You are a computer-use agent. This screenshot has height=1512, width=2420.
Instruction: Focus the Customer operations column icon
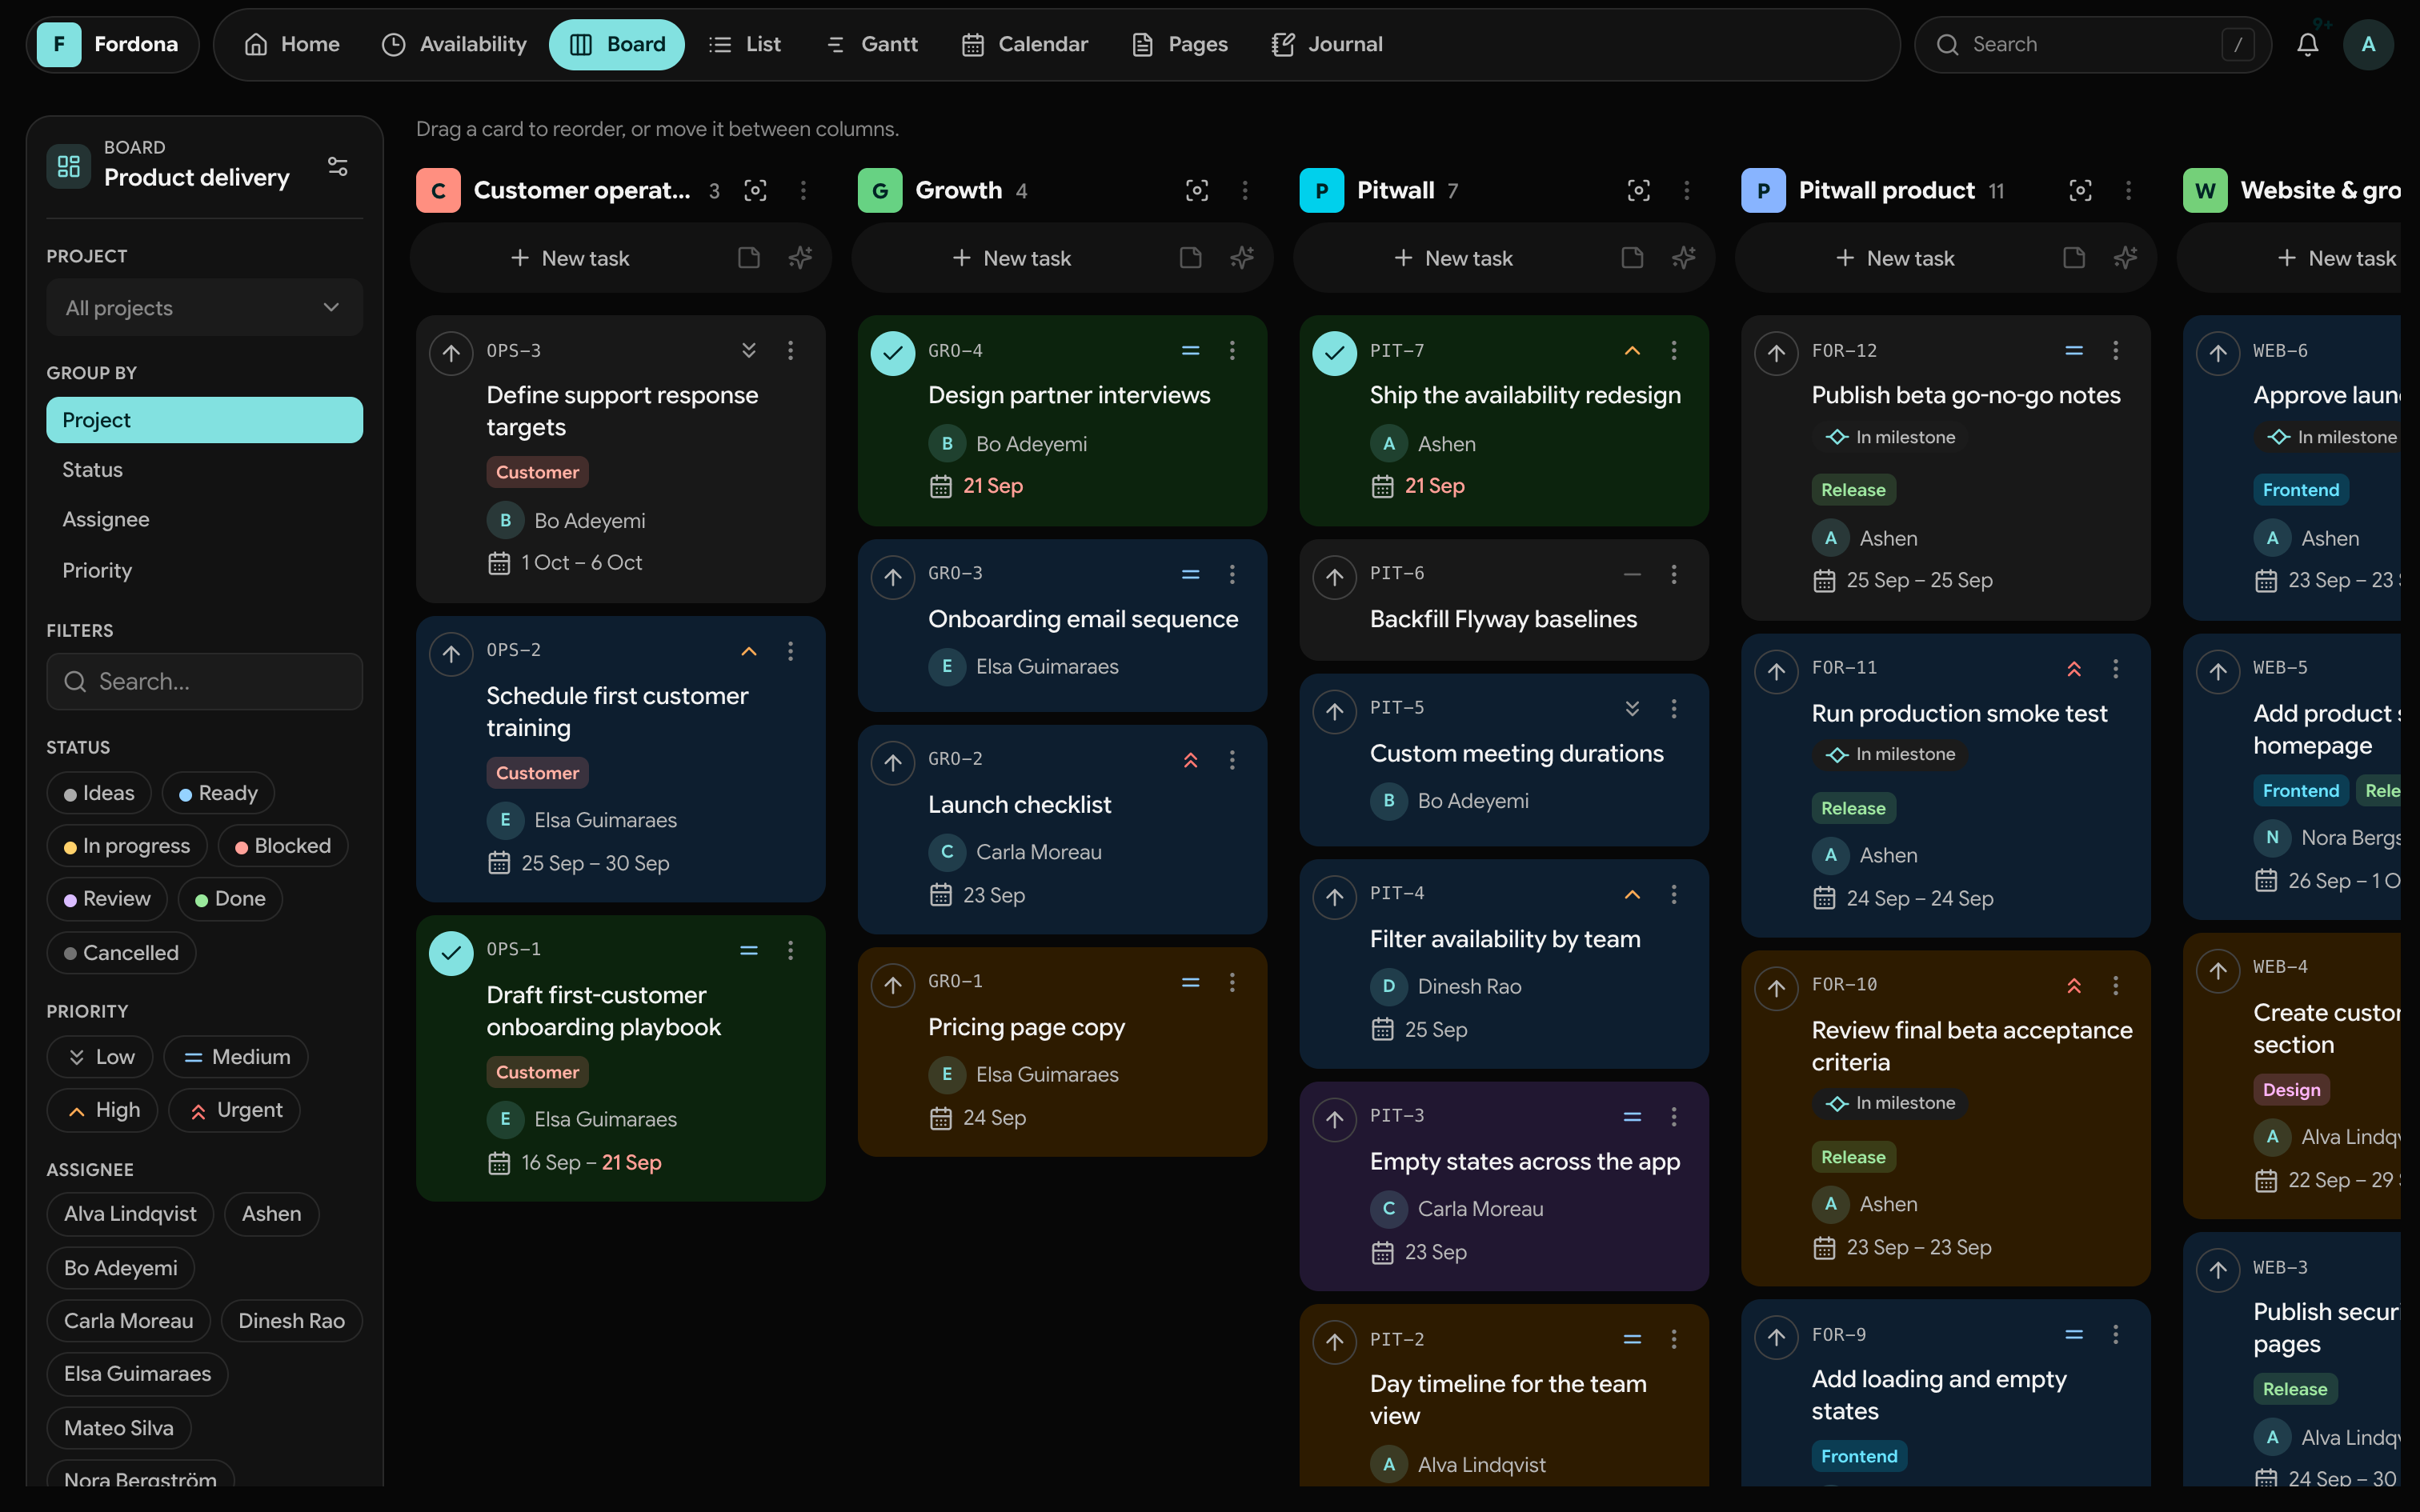(x=756, y=190)
